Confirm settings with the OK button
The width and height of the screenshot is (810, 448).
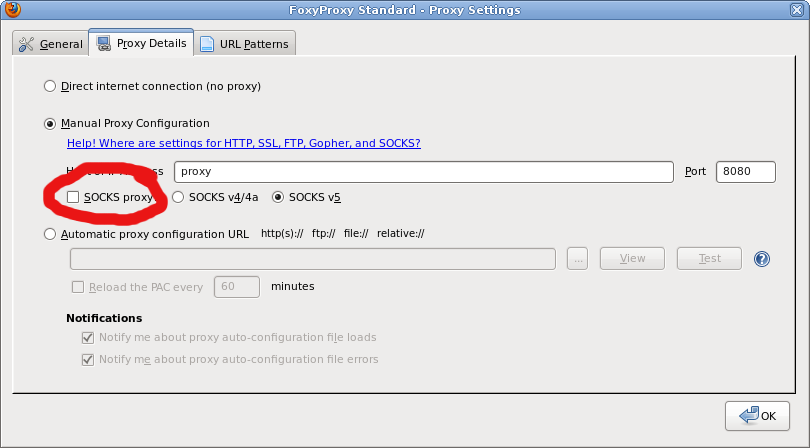click(x=757, y=416)
